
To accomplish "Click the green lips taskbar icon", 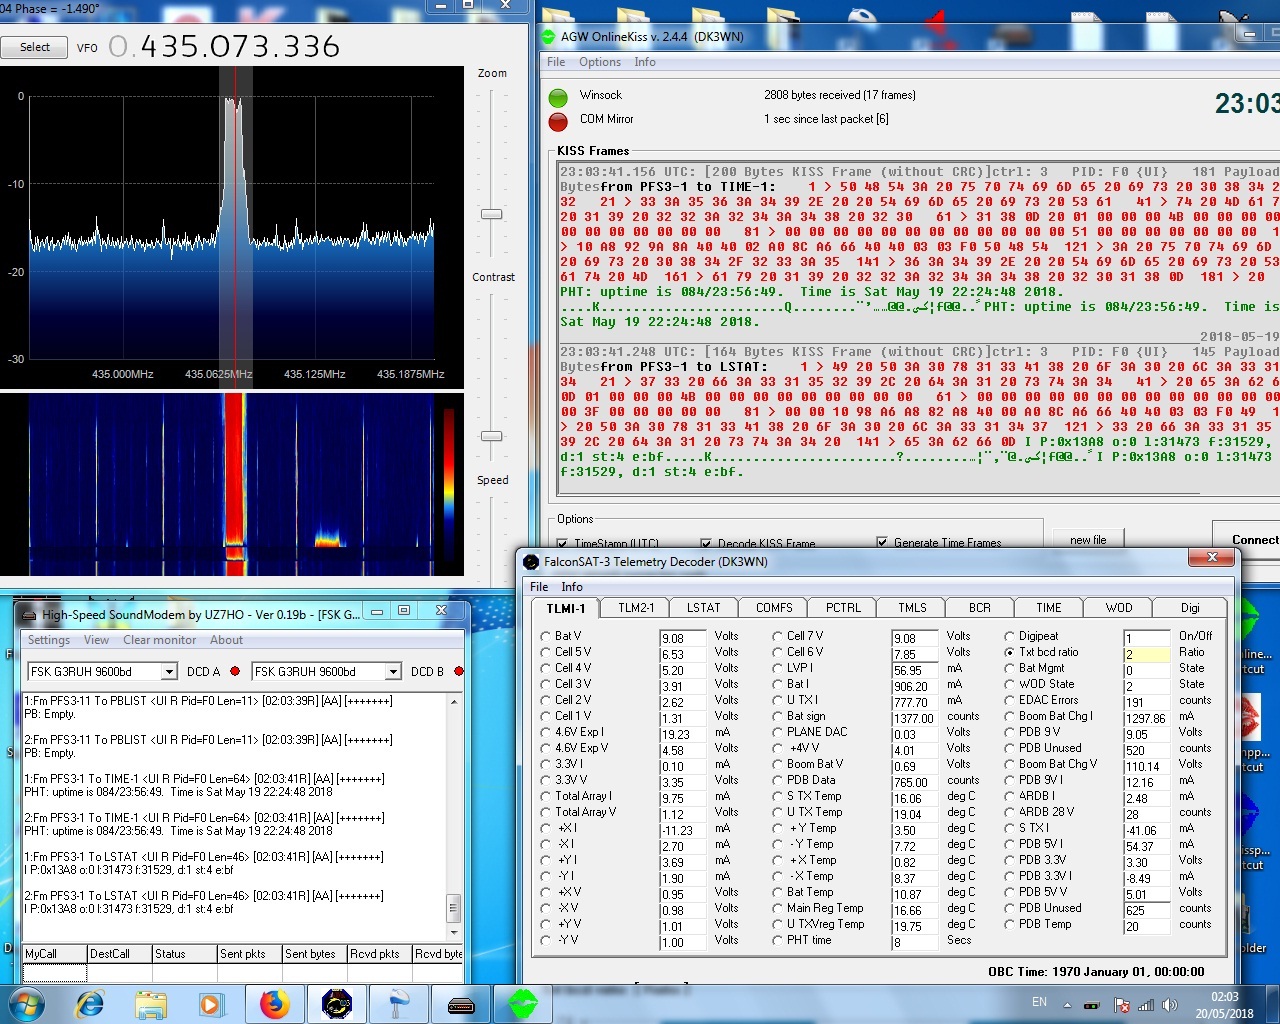I will [x=523, y=1003].
